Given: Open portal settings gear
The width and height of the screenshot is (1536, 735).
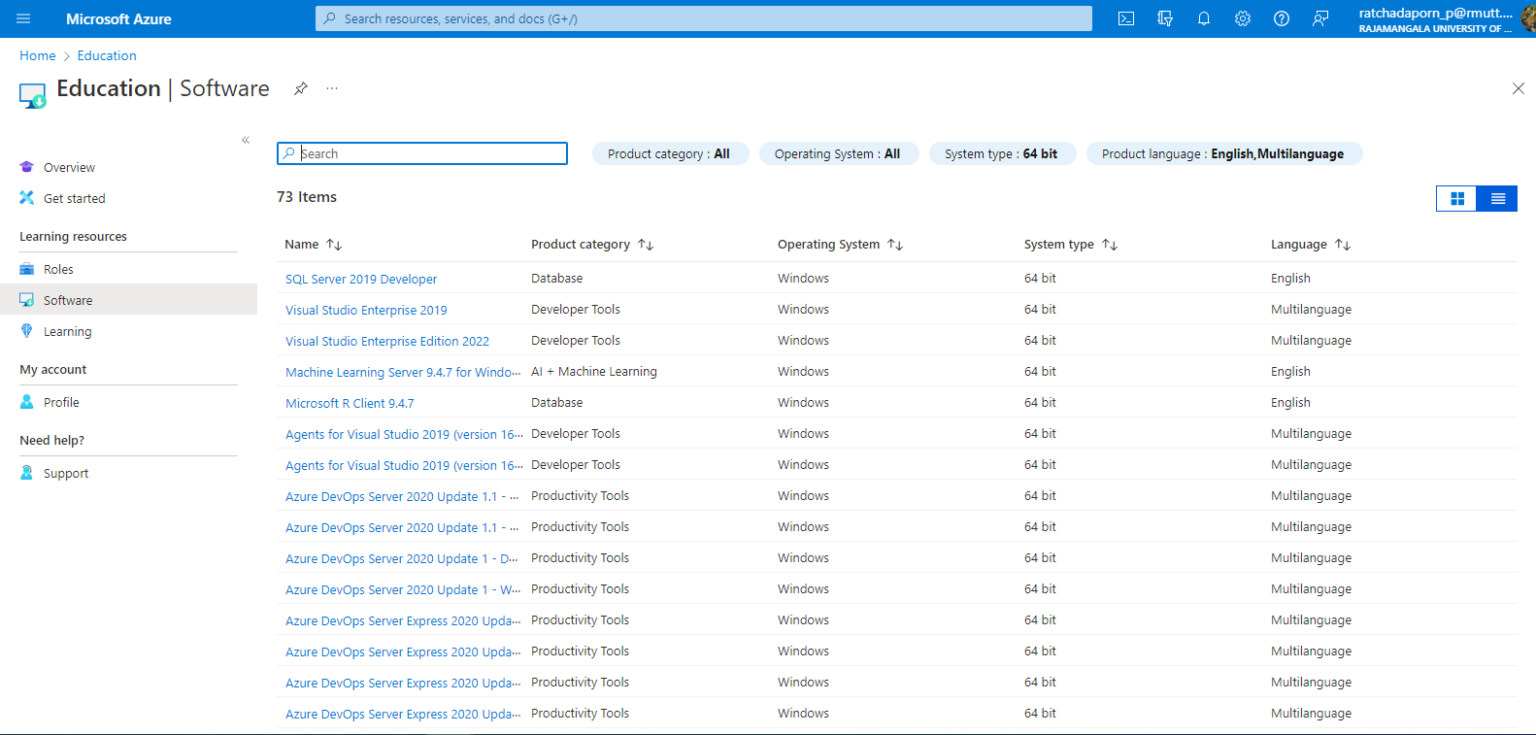Looking at the screenshot, I should [x=1243, y=19].
